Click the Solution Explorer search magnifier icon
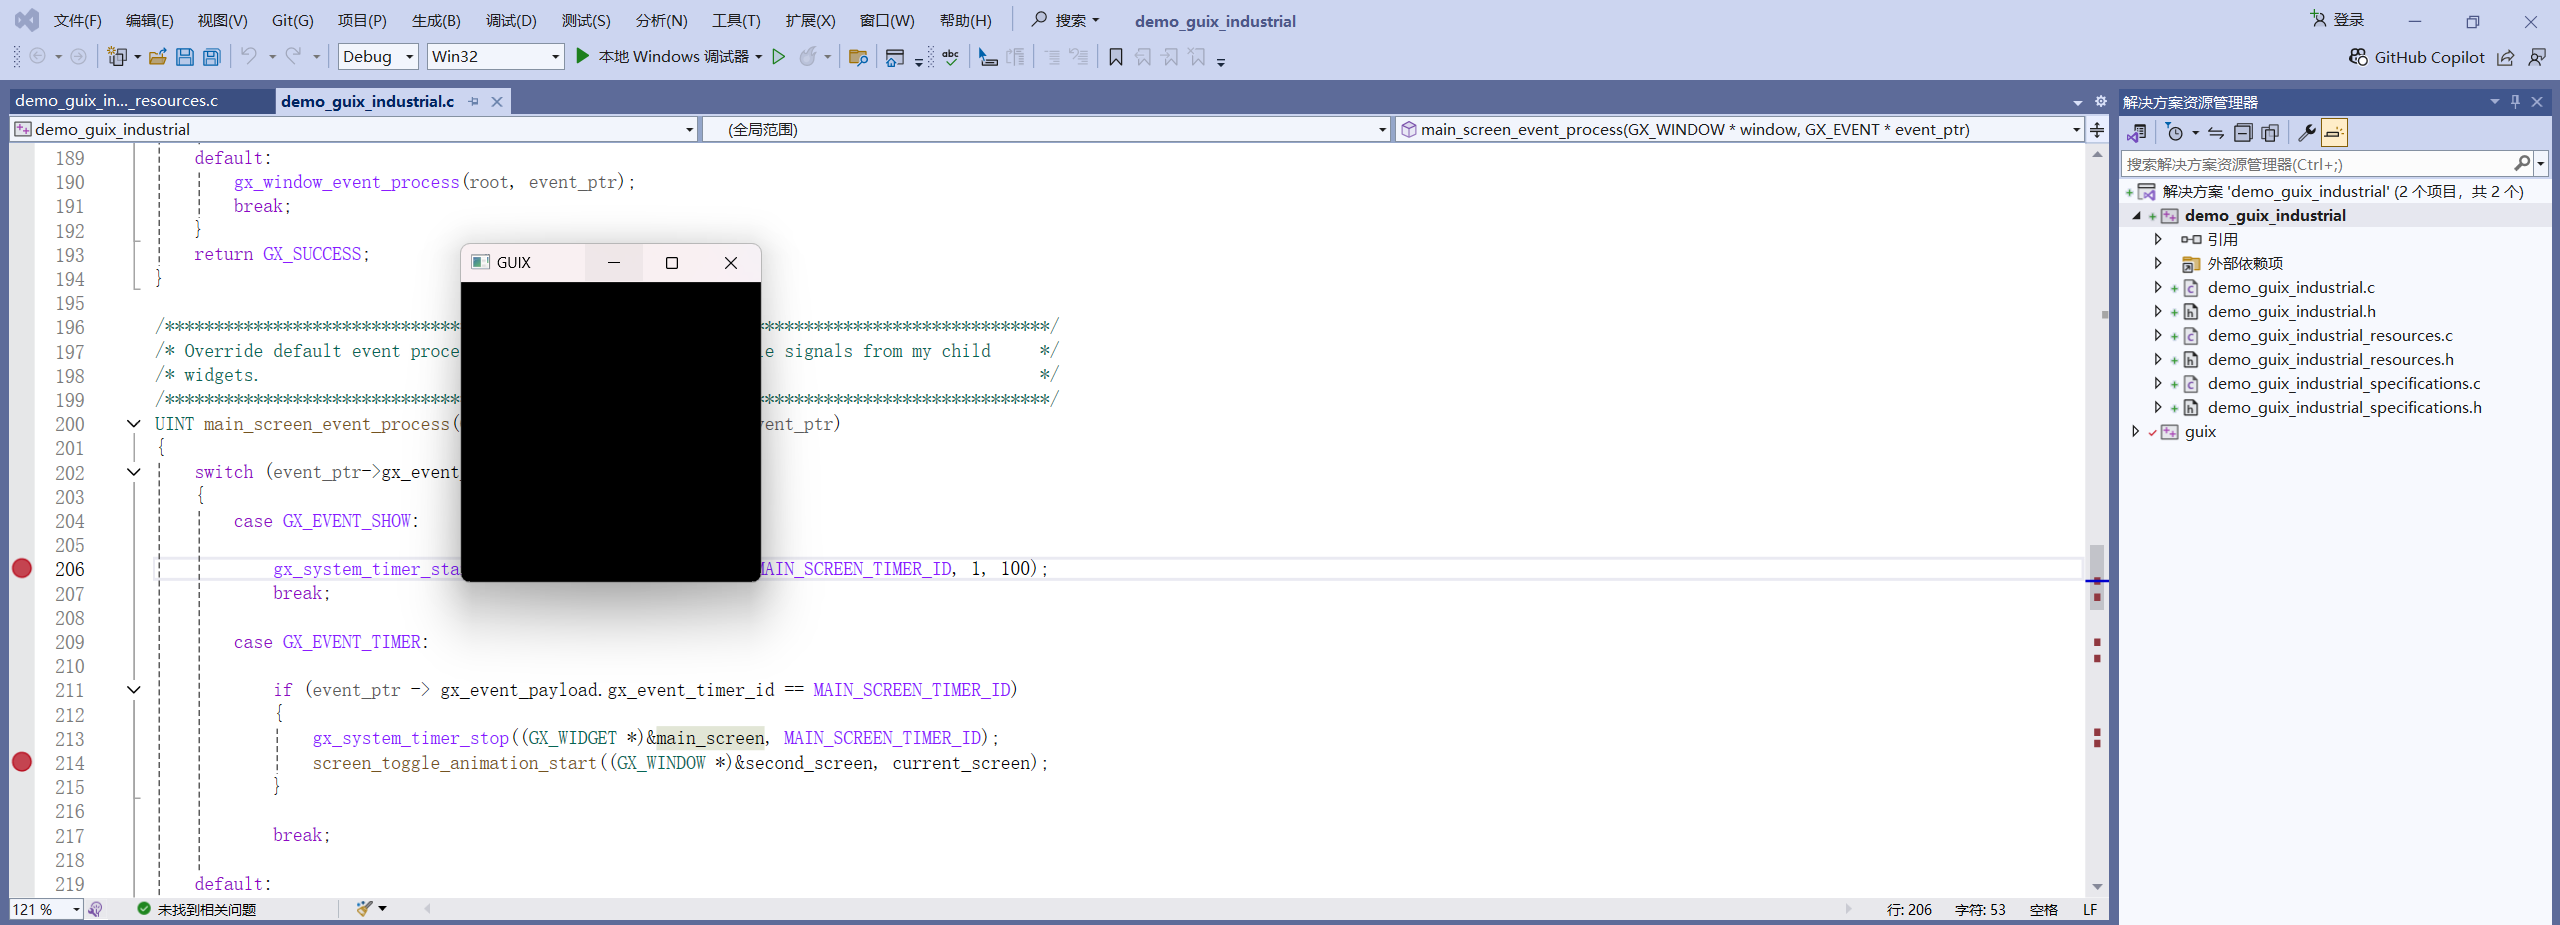The height and width of the screenshot is (925, 2560). point(2522,163)
